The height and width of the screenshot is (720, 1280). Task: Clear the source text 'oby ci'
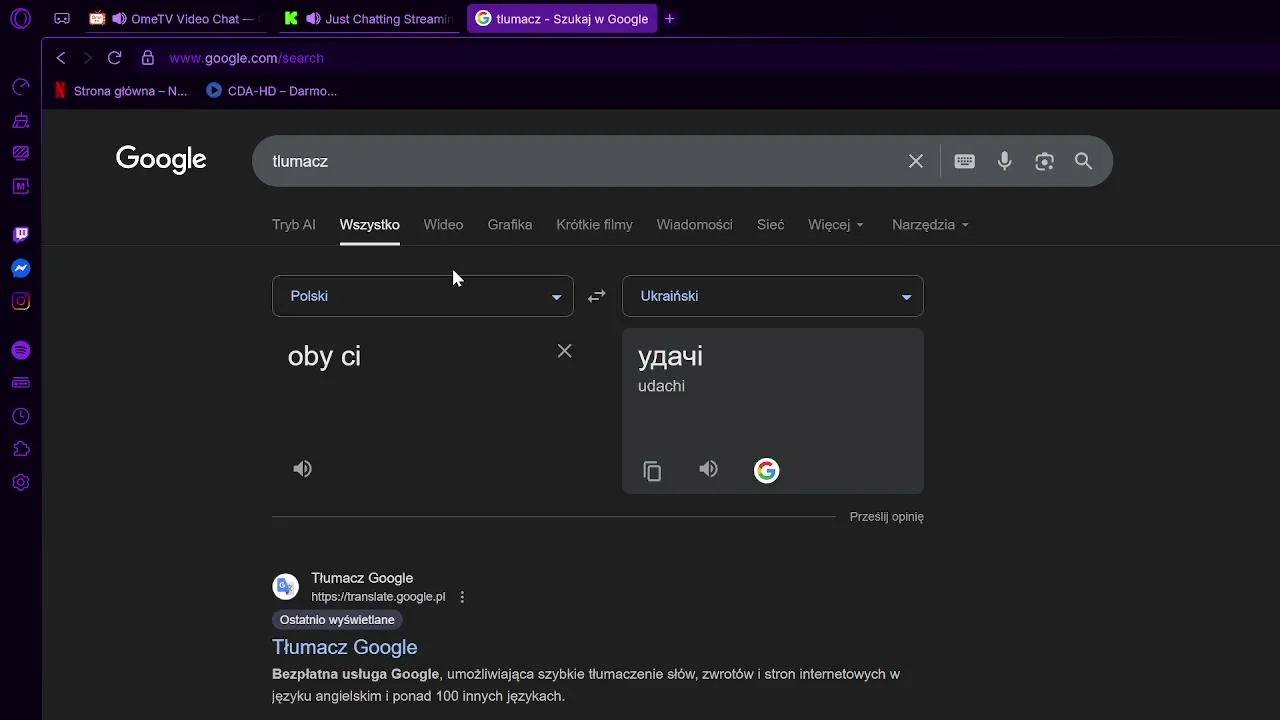coord(565,350)
